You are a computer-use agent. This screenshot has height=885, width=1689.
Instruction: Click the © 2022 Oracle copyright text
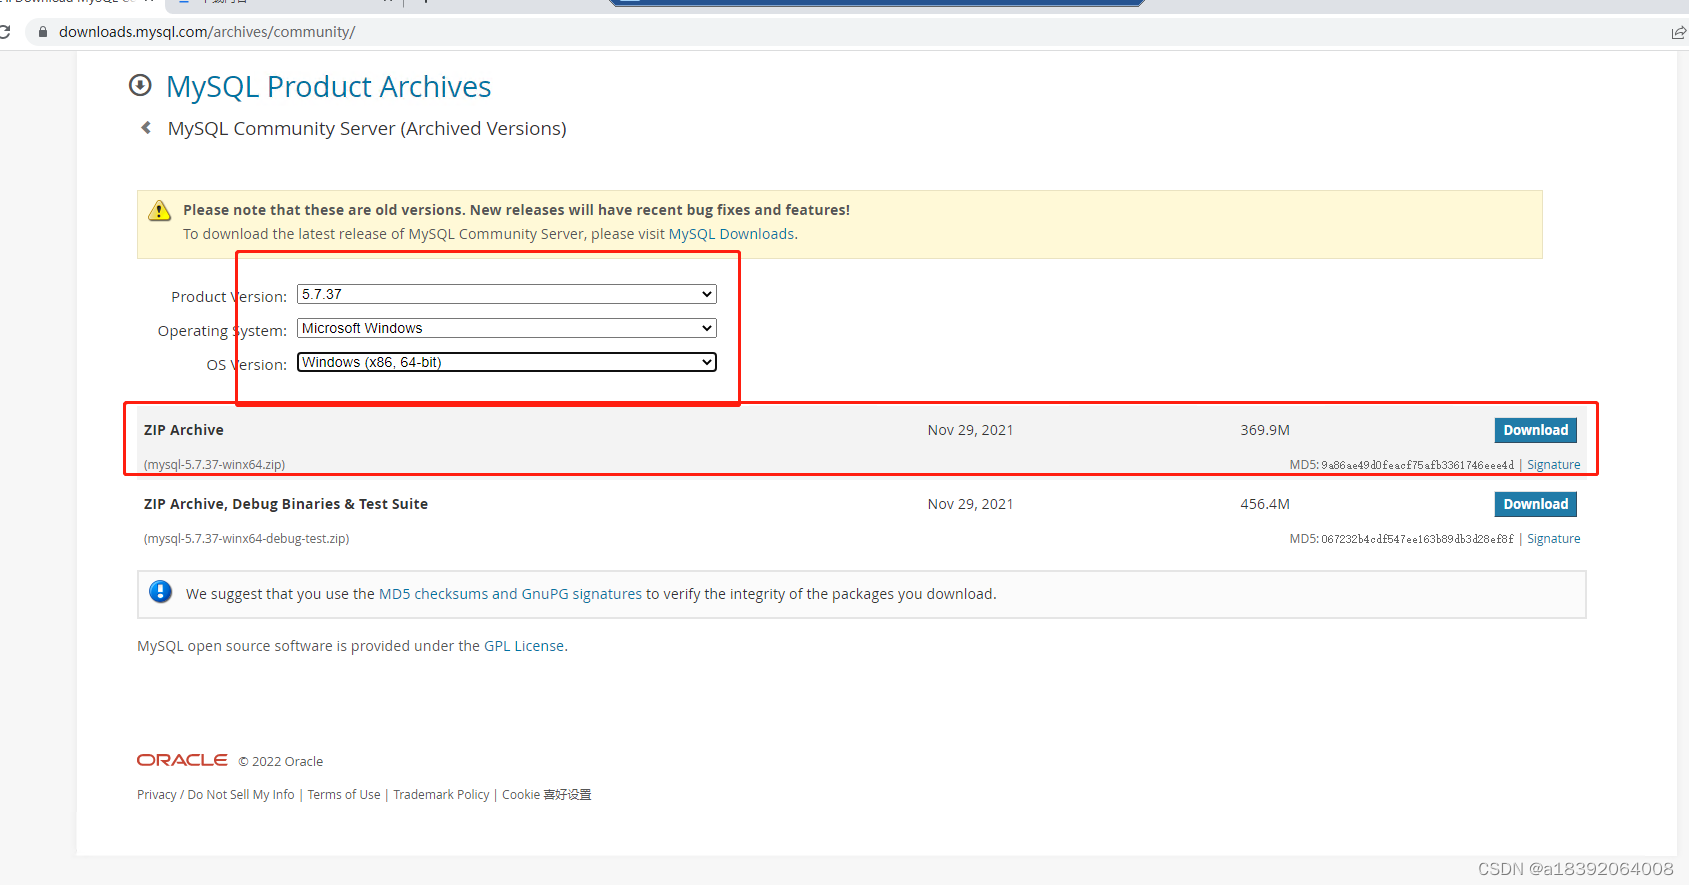(281, 762)
